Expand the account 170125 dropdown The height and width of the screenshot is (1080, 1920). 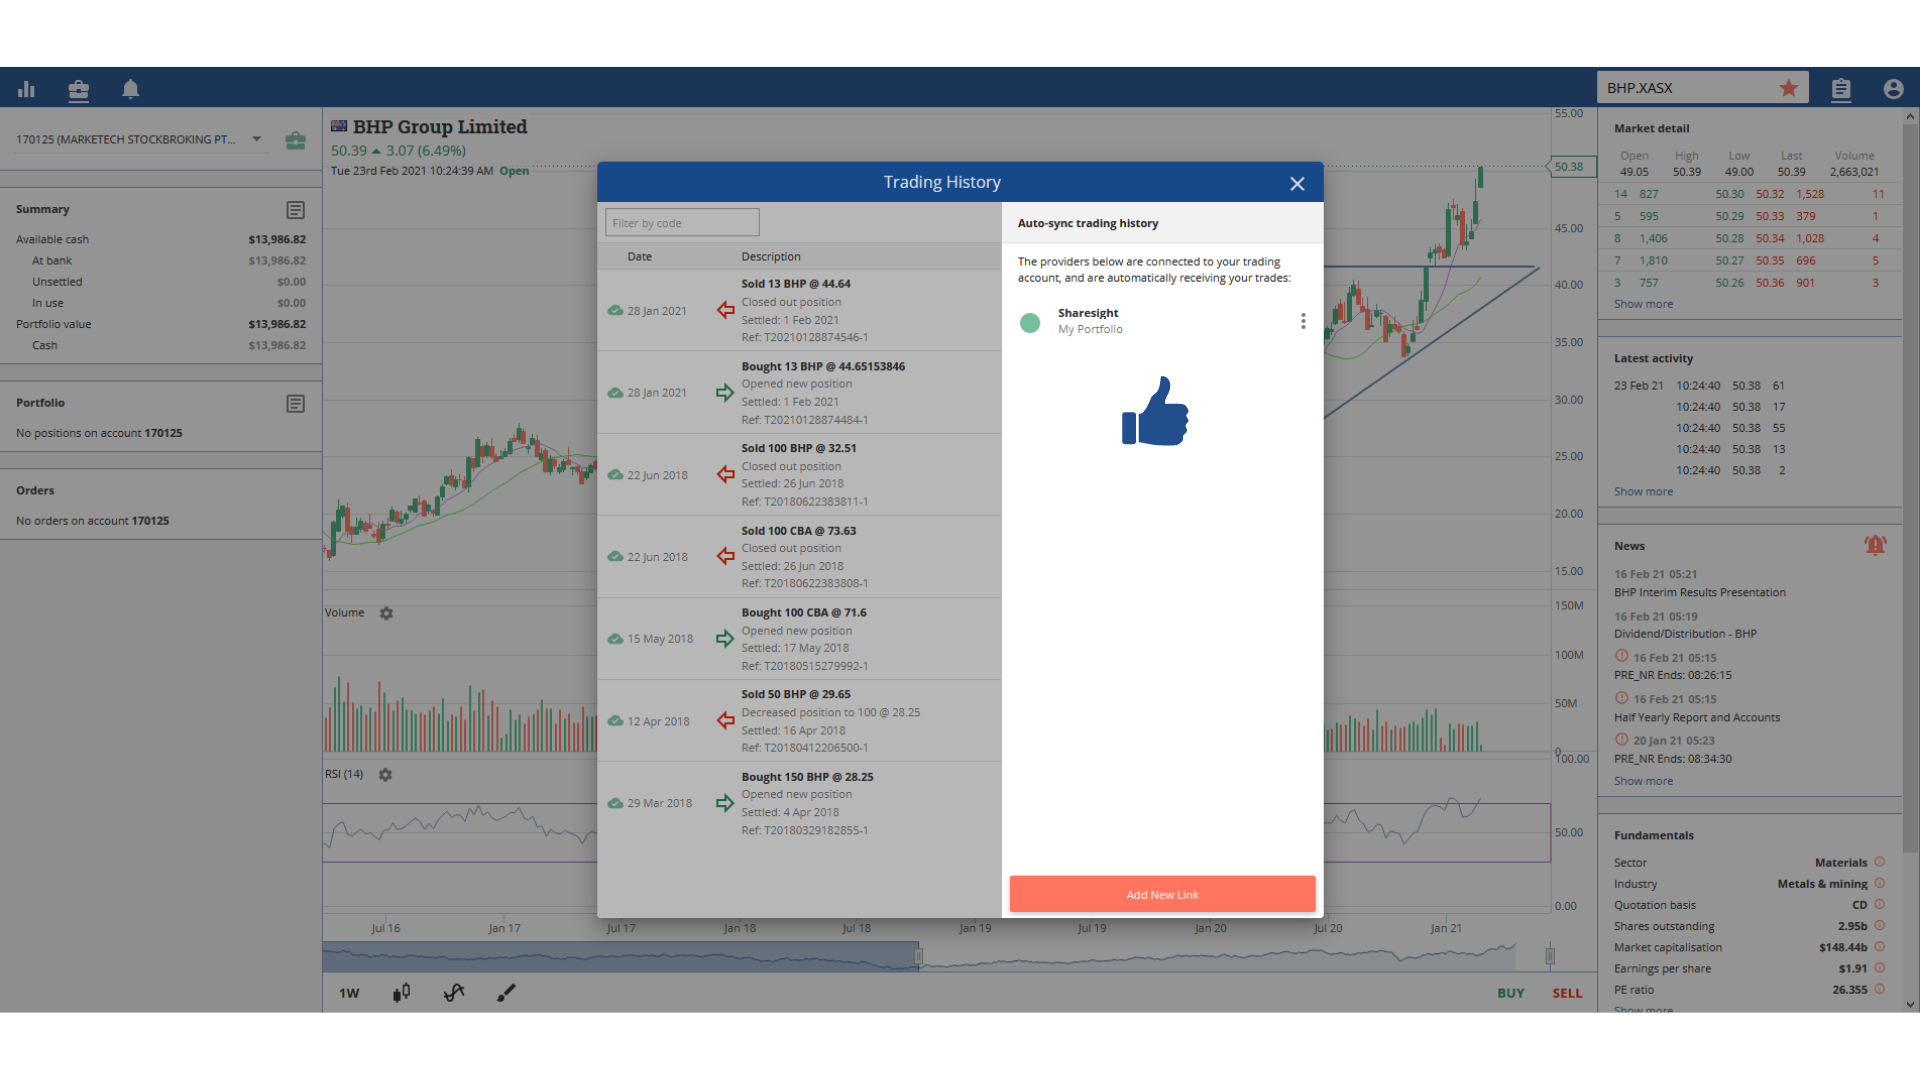click(257, 139)
